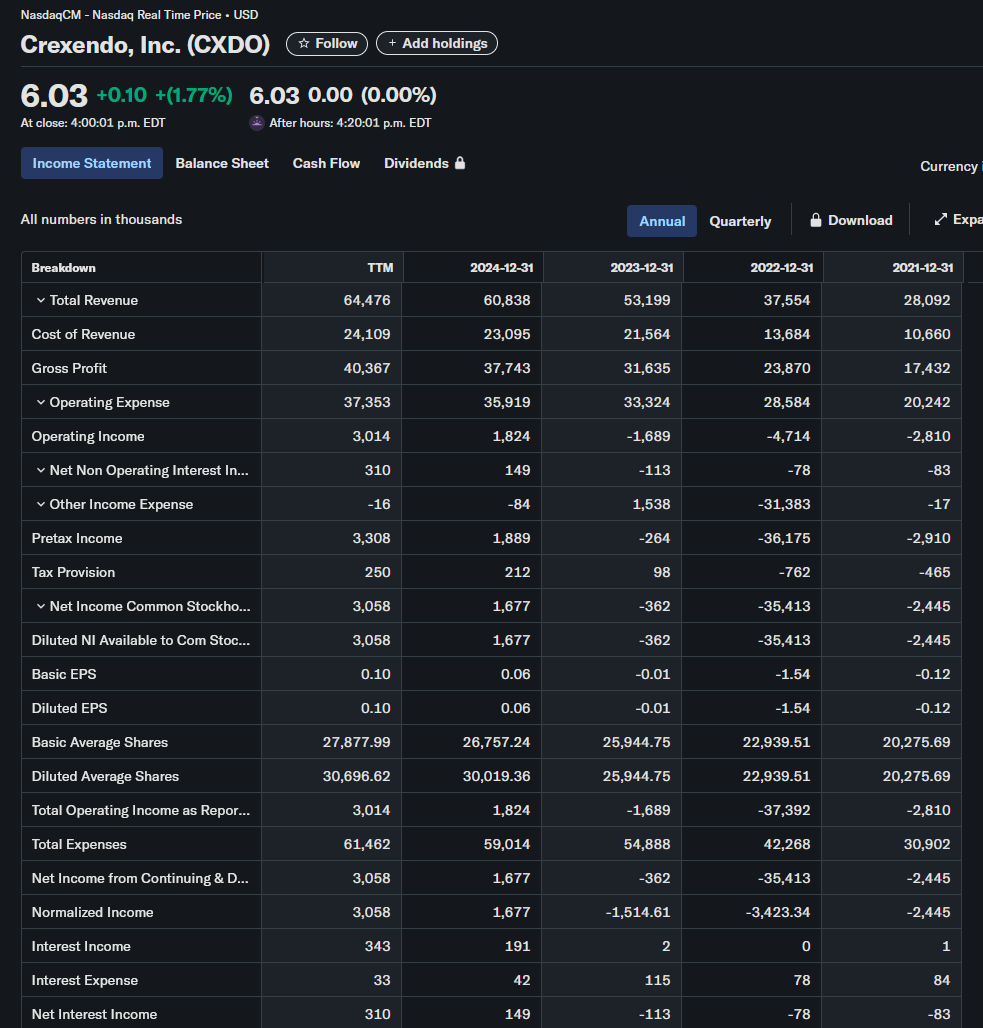This screenshot has height=1028, width=983.
Task: Expand the Other Income Expense row
Action: click(x=41, y=504)
